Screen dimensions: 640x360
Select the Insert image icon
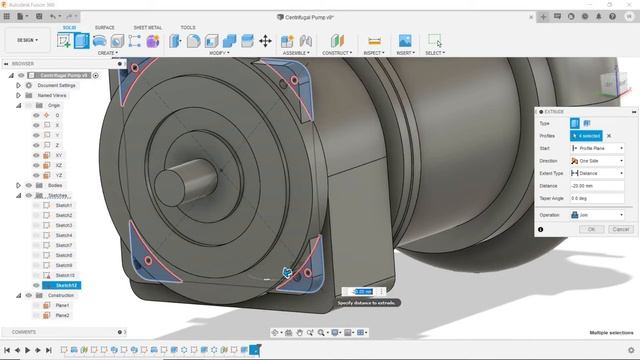405,41
